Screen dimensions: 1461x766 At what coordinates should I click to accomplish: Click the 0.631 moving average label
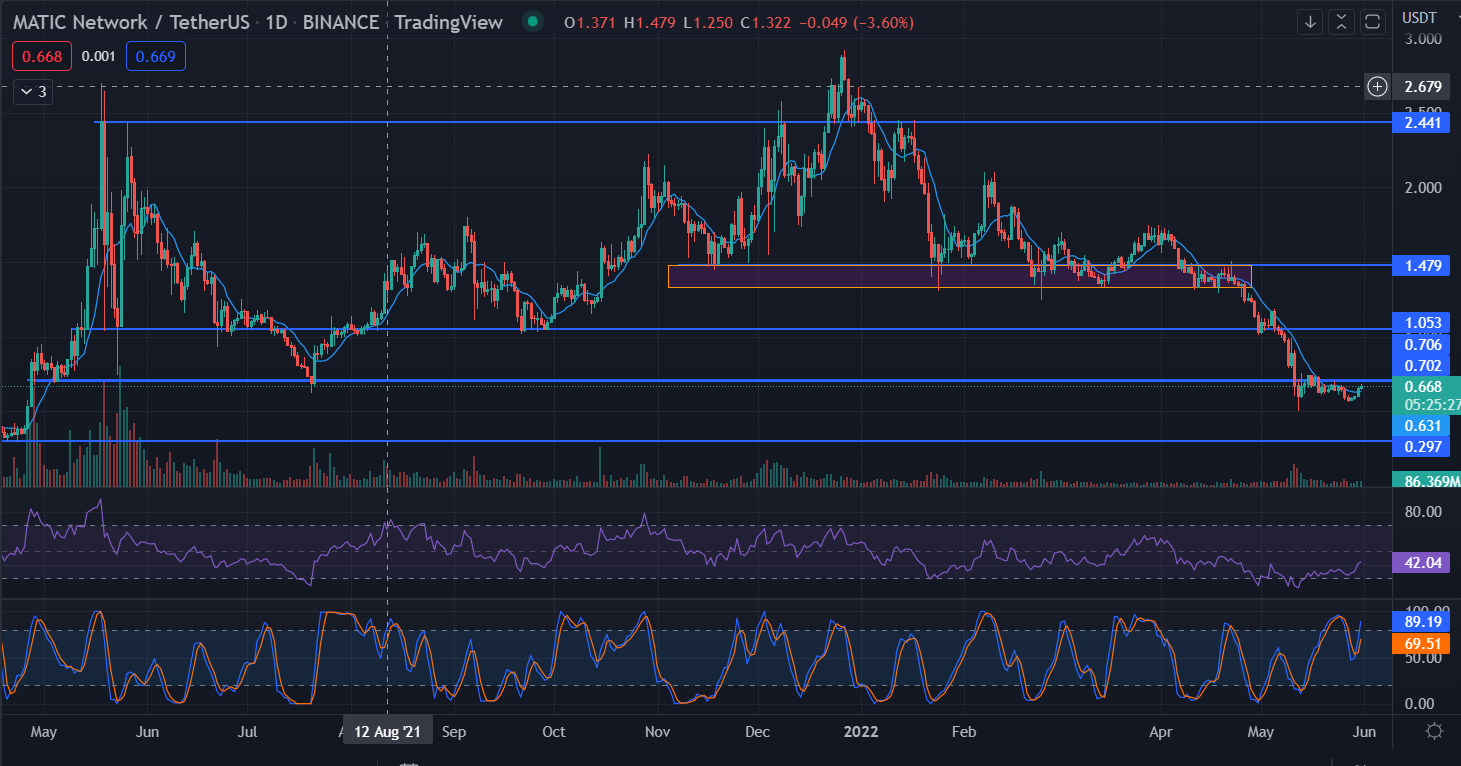coord(1421,425)
